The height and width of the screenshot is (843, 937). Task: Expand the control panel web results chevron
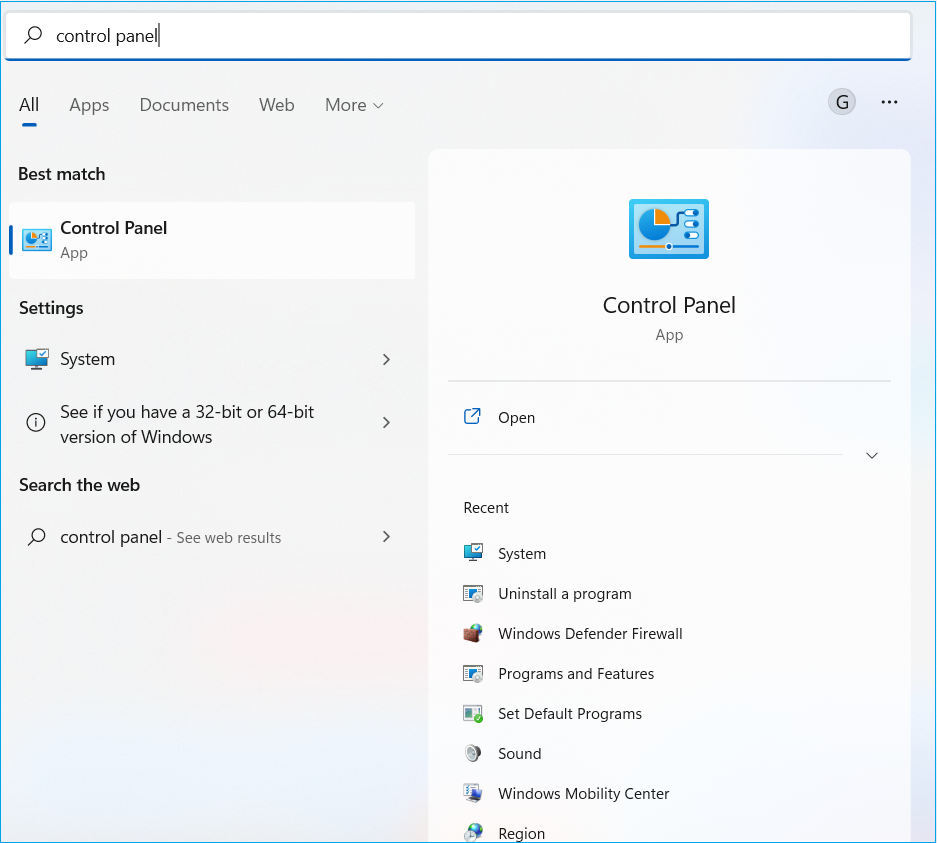click(x=386, y=537)
